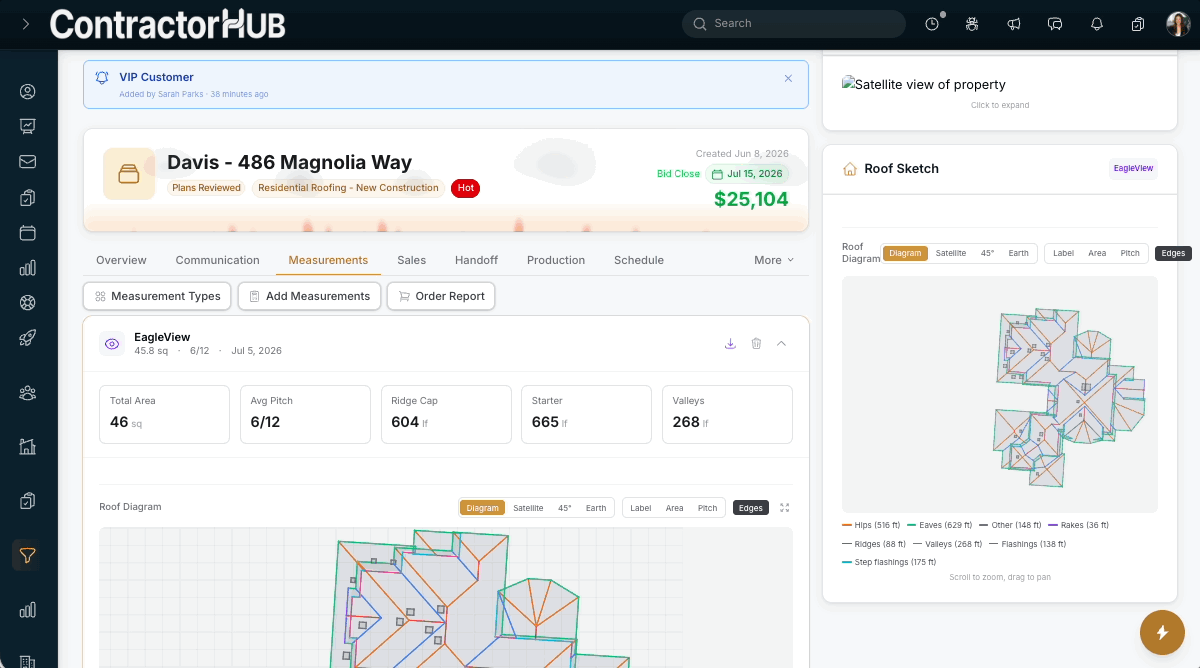Open the chat messages icon in top bar
The image size is (1200, 668).
[x=1055, y=24]
